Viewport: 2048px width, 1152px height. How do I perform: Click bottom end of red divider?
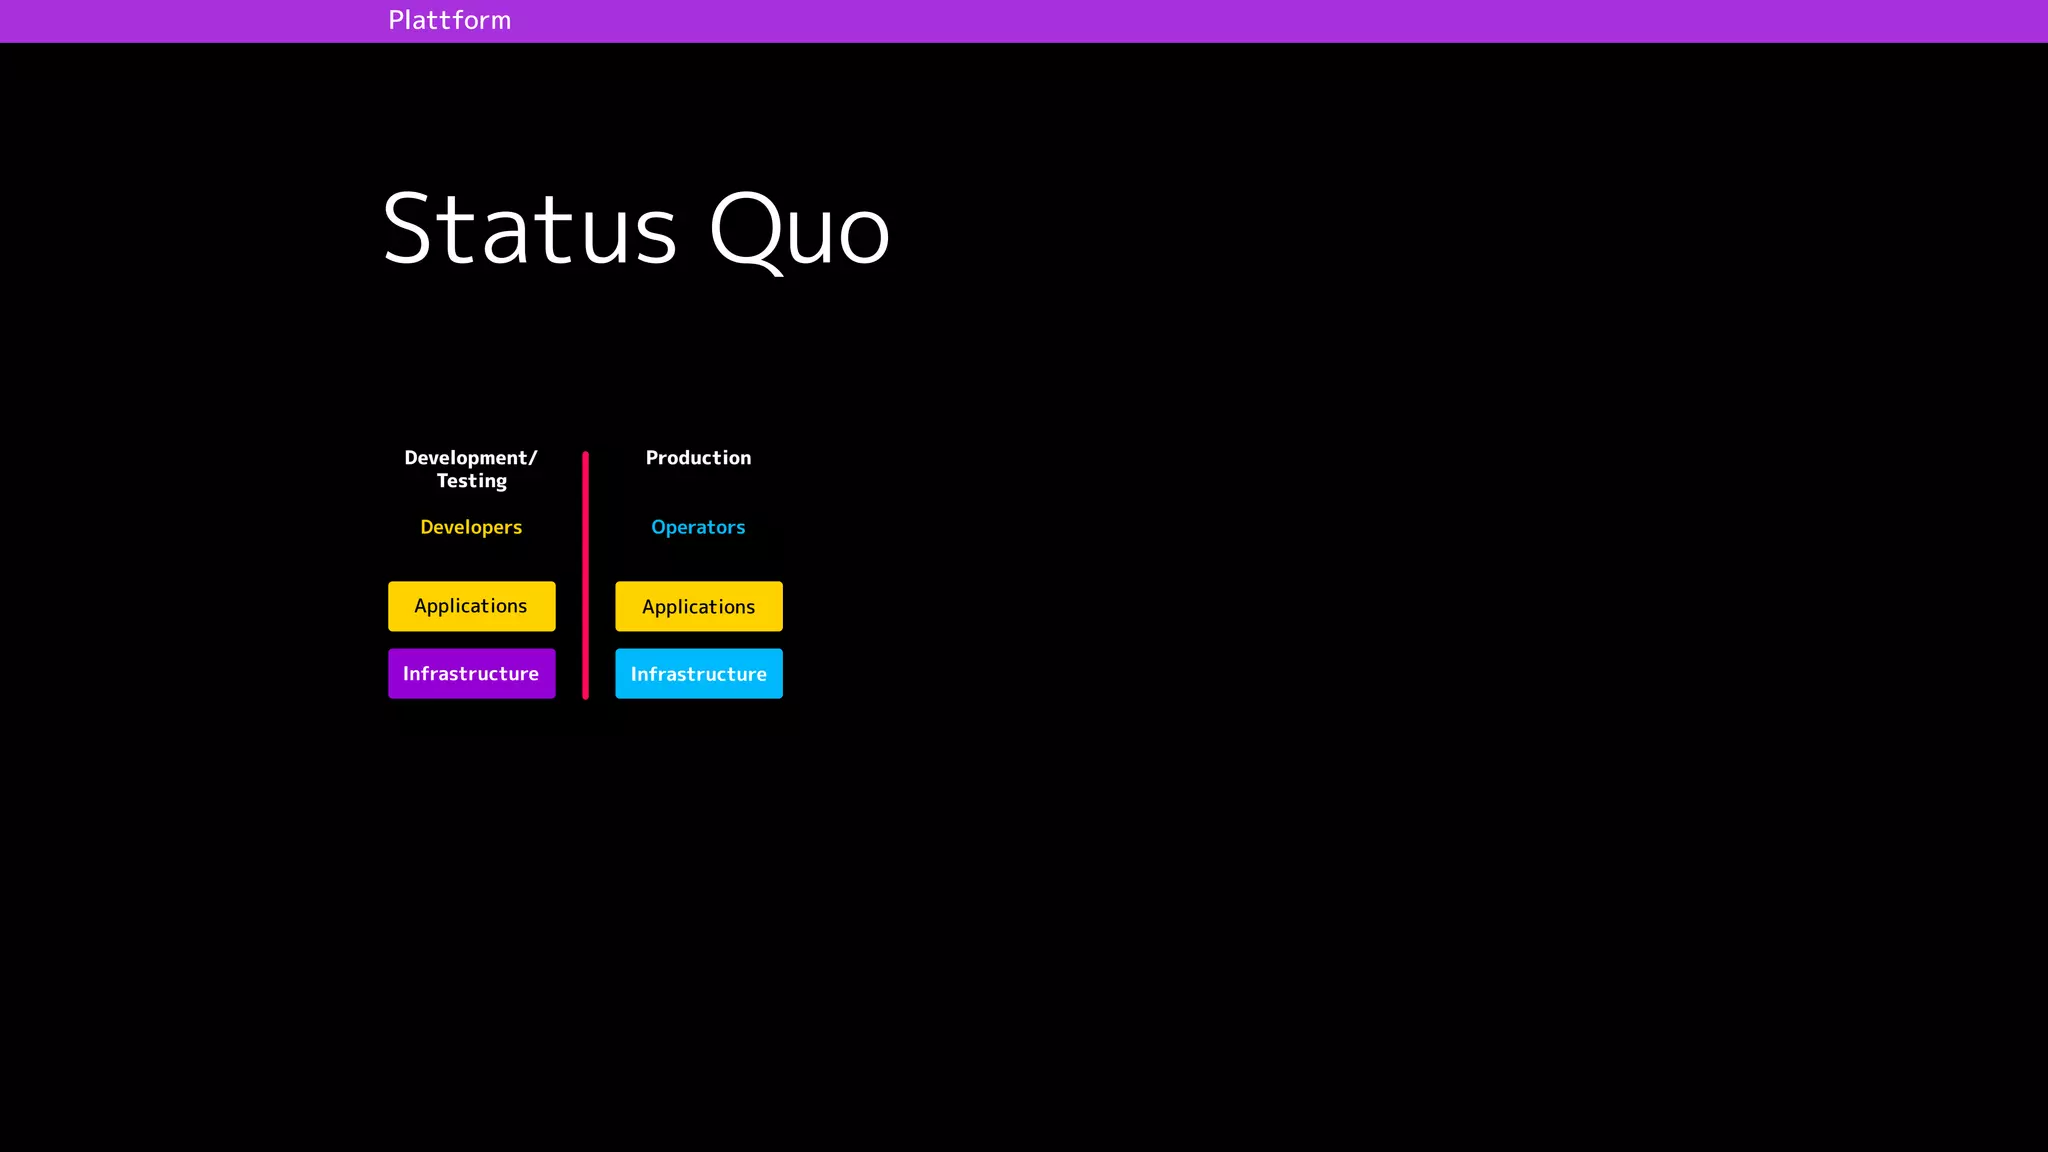pos(585,694)
